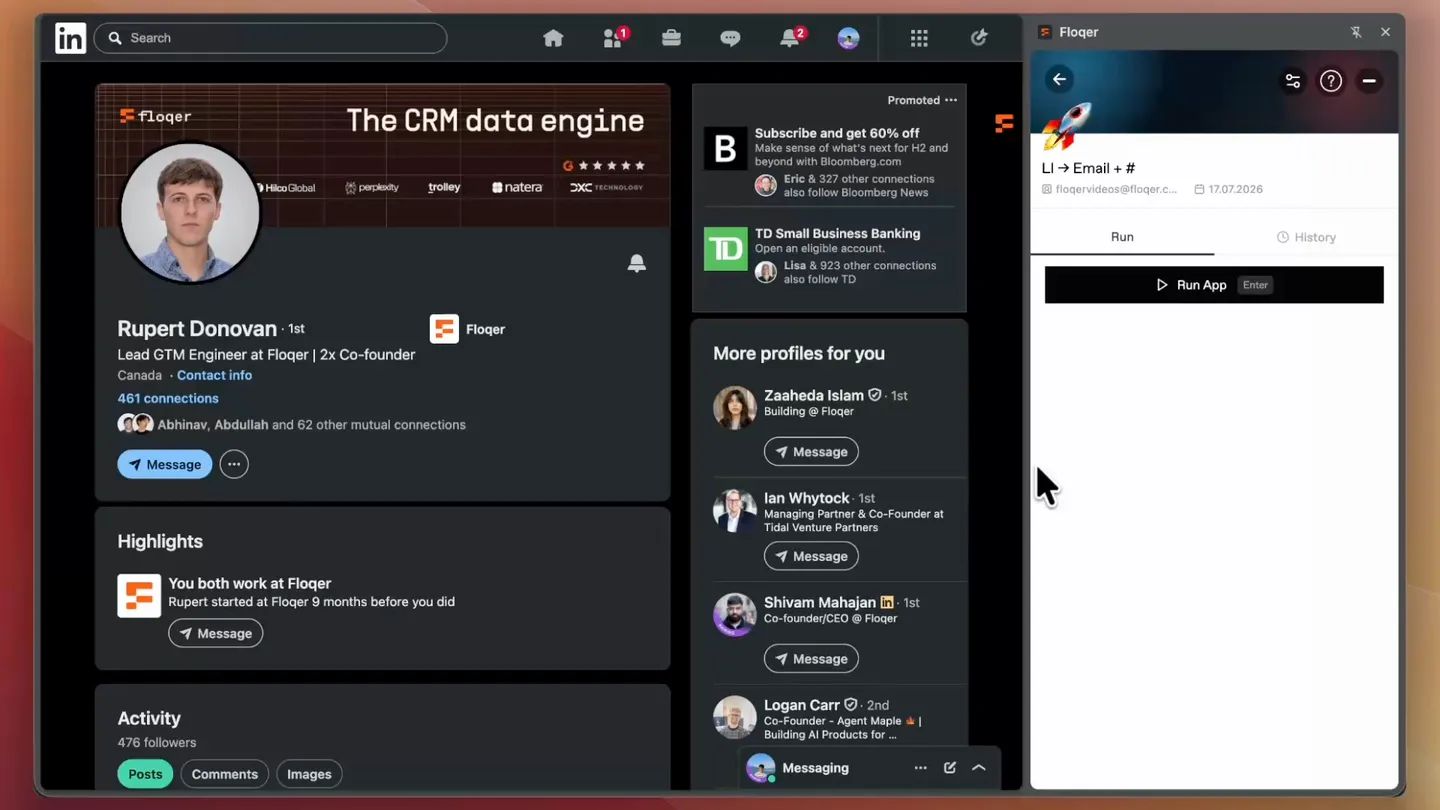Viewport: 1440px width, 810px height.
Task: Go back using the Floqer panel arrow
Action: 1059,79
